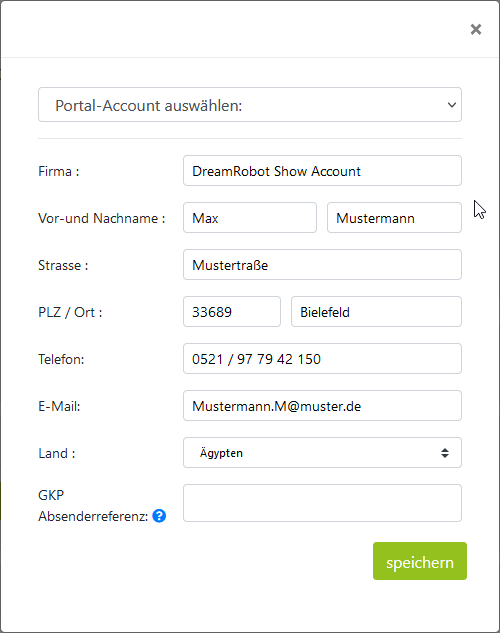This screenshot has height=633, width=500.
Task: Click the blue help icon beside Absenderreferenz
Action: pyautogui.click(x=159, y=516)
